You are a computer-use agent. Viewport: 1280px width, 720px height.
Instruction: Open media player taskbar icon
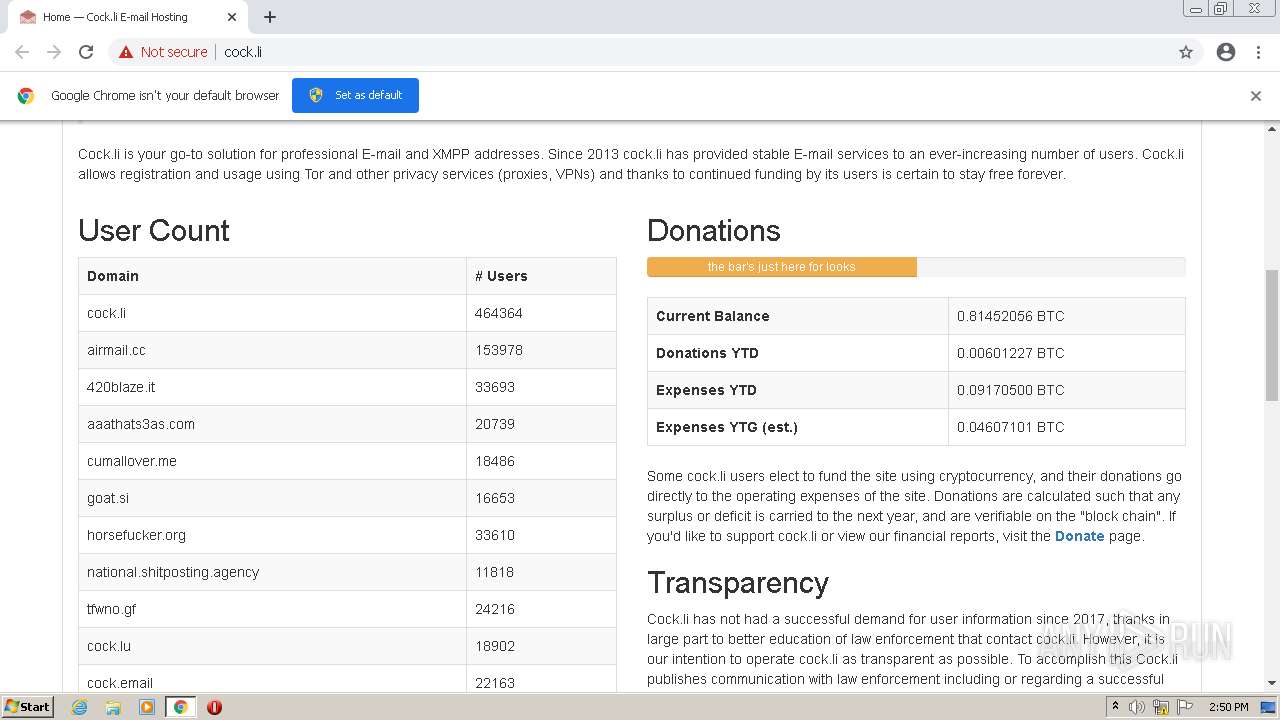(147, 707)
